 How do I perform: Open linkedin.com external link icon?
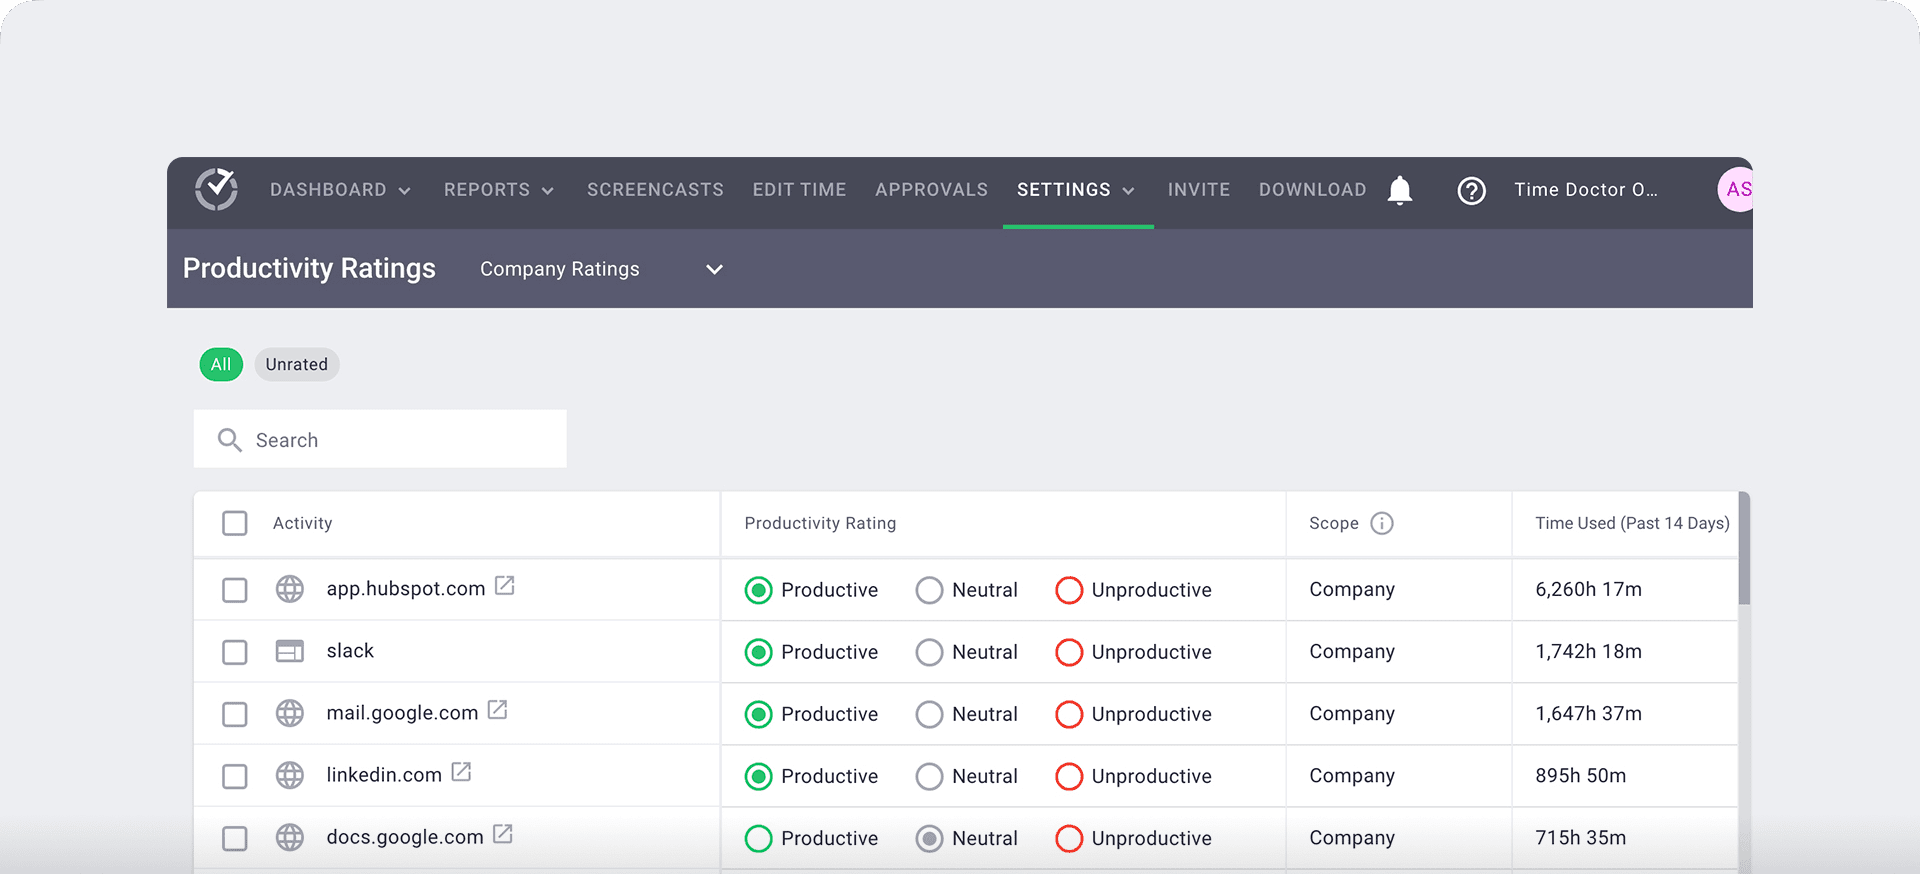tap(461, 772)
